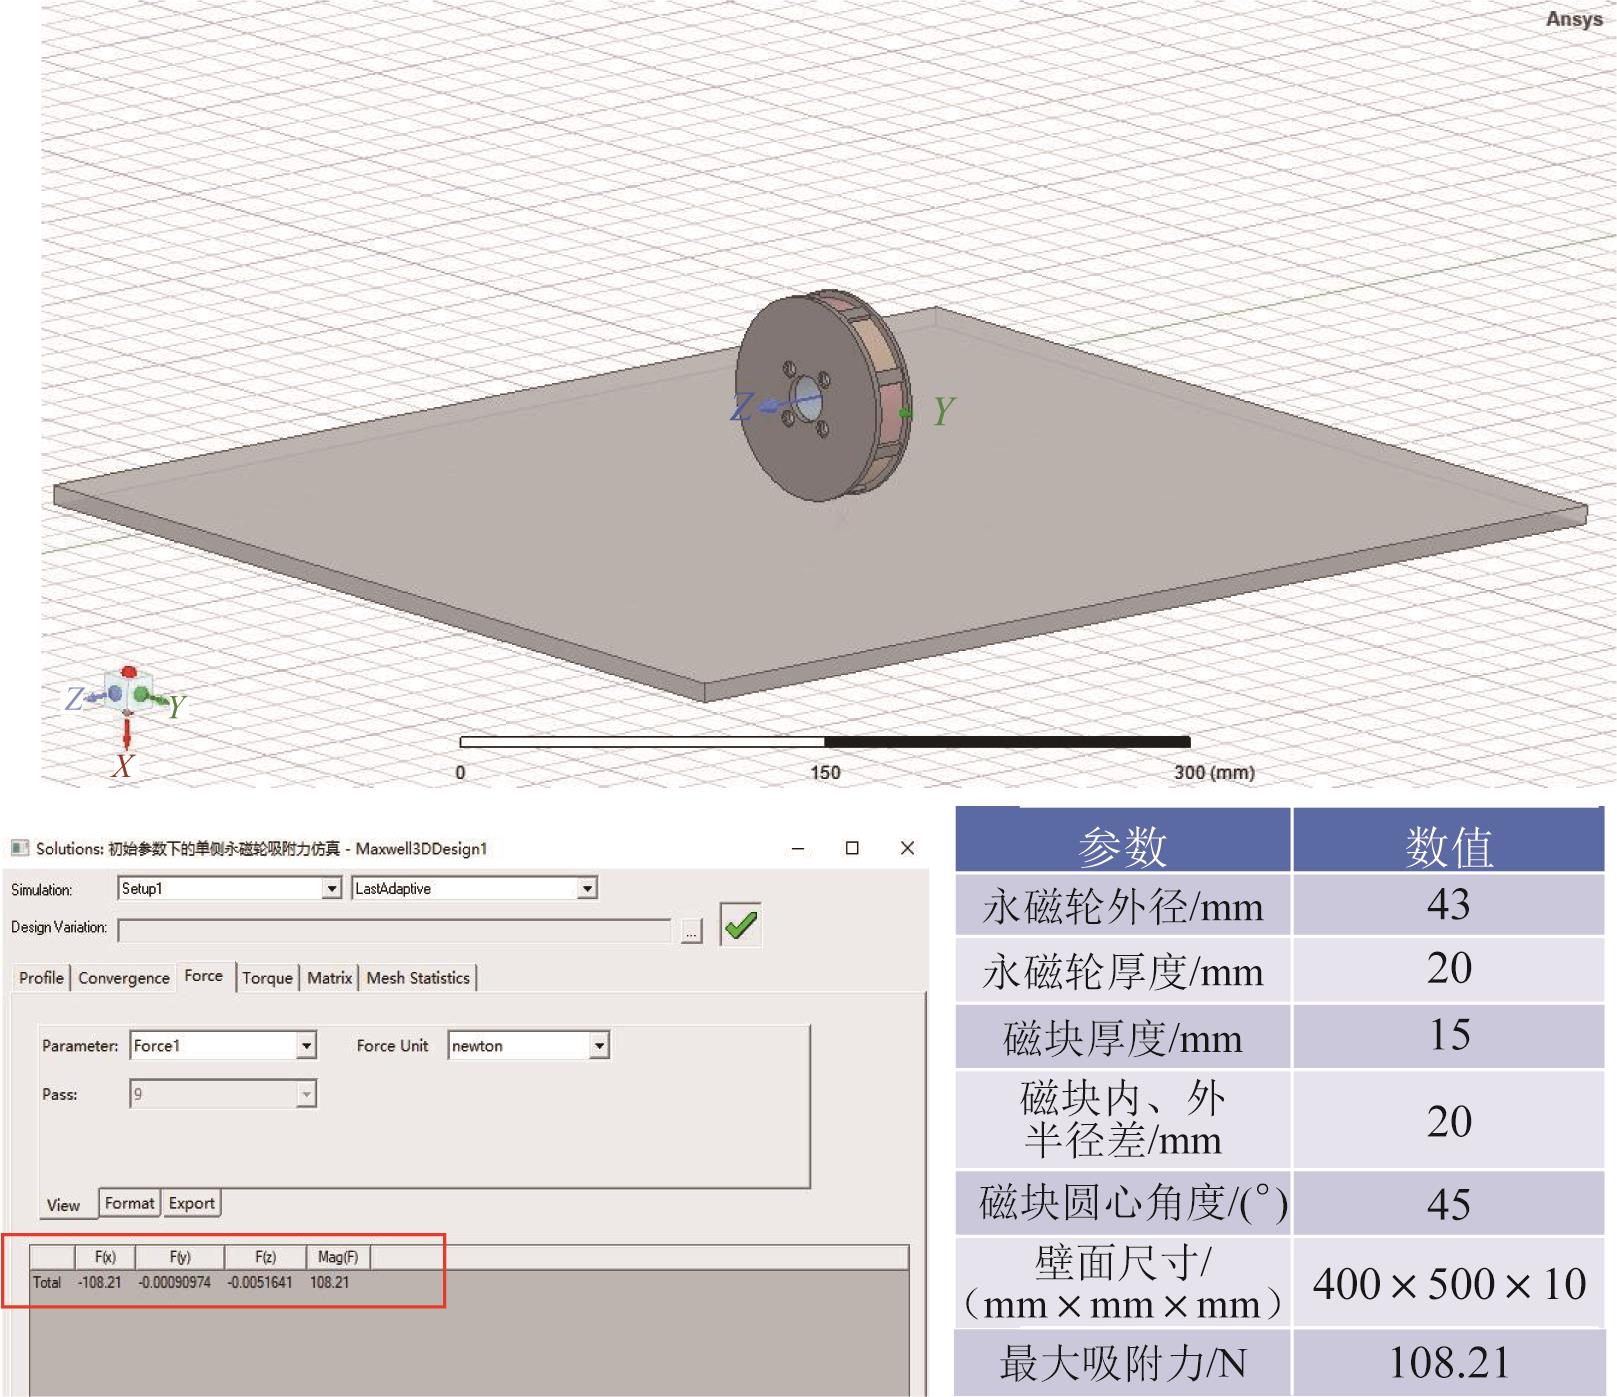Open the Force1 parameter dropdown
Viewport: 1617px width, 1397px height.
tap(306, 1046)
